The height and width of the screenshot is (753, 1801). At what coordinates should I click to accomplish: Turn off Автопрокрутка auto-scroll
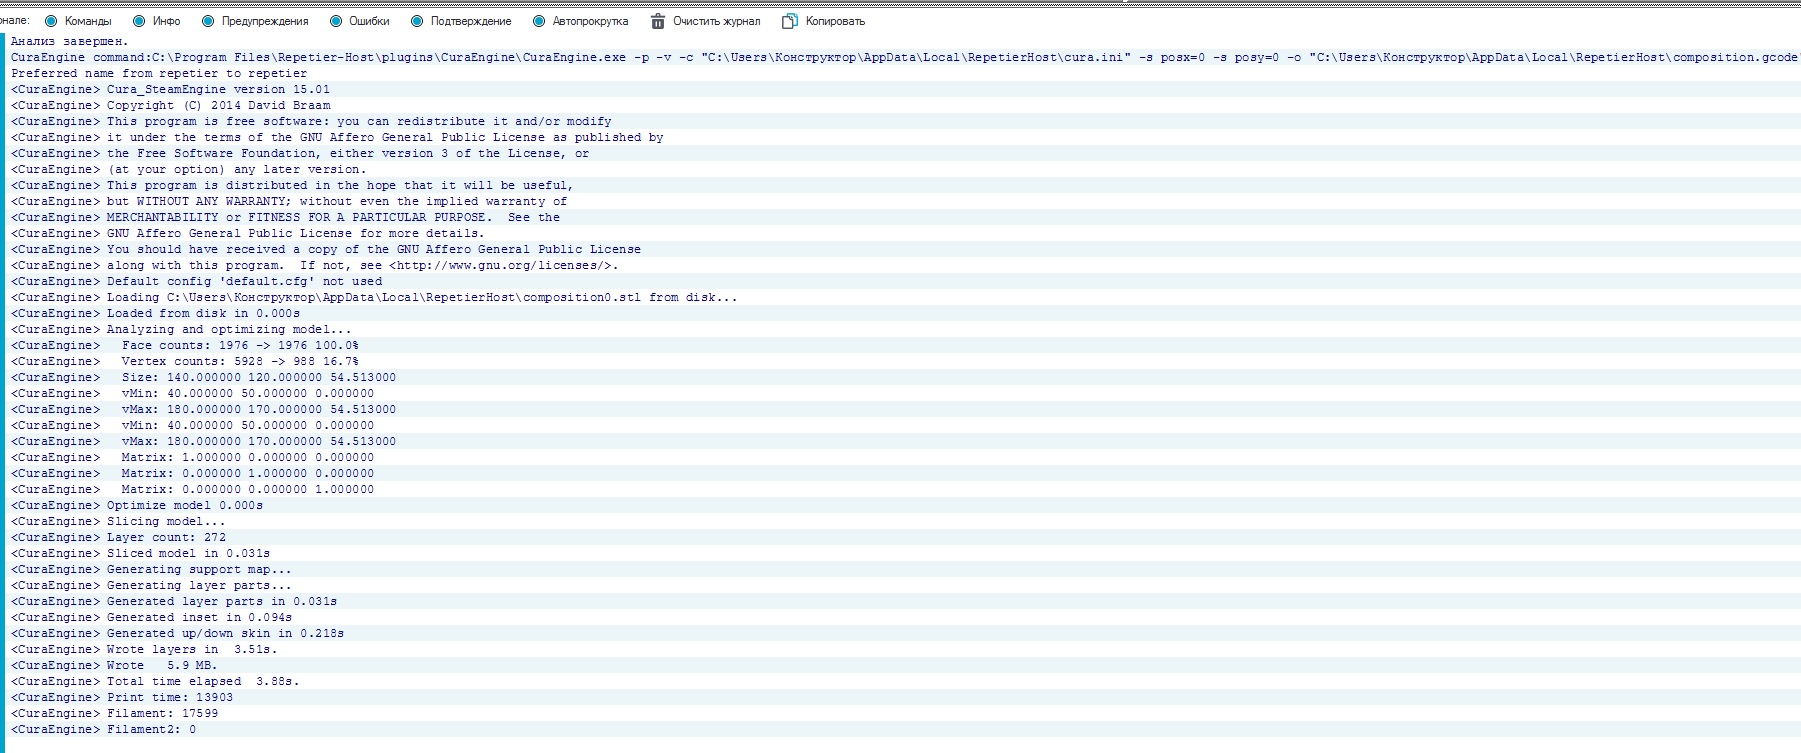tap(539, 21)
